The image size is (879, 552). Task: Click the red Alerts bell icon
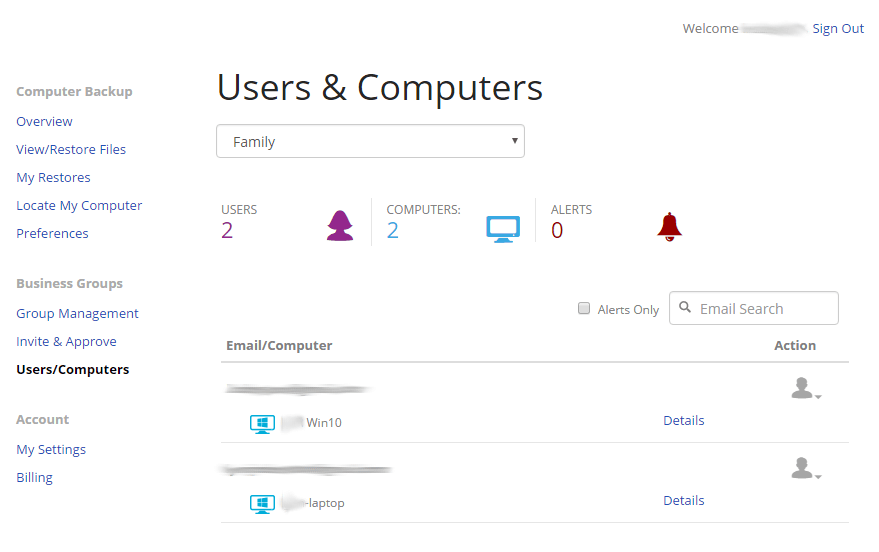point(669,226)
